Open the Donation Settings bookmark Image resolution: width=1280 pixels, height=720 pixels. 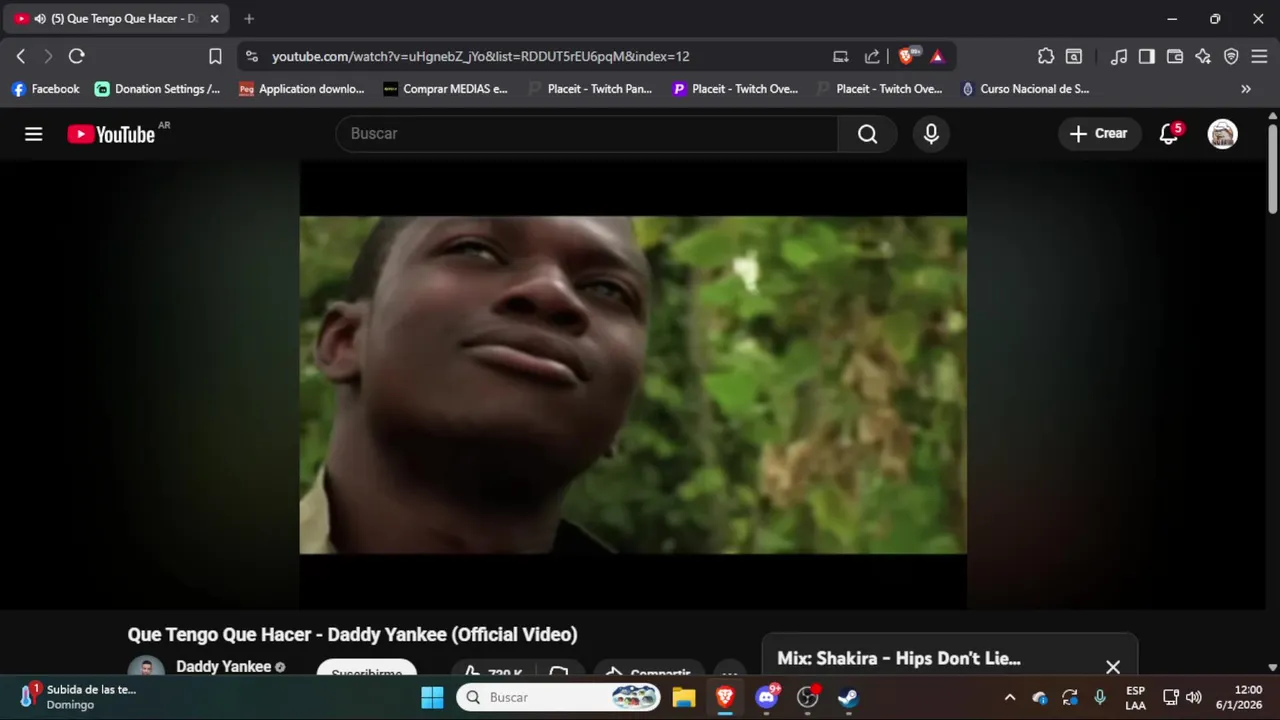158,89
